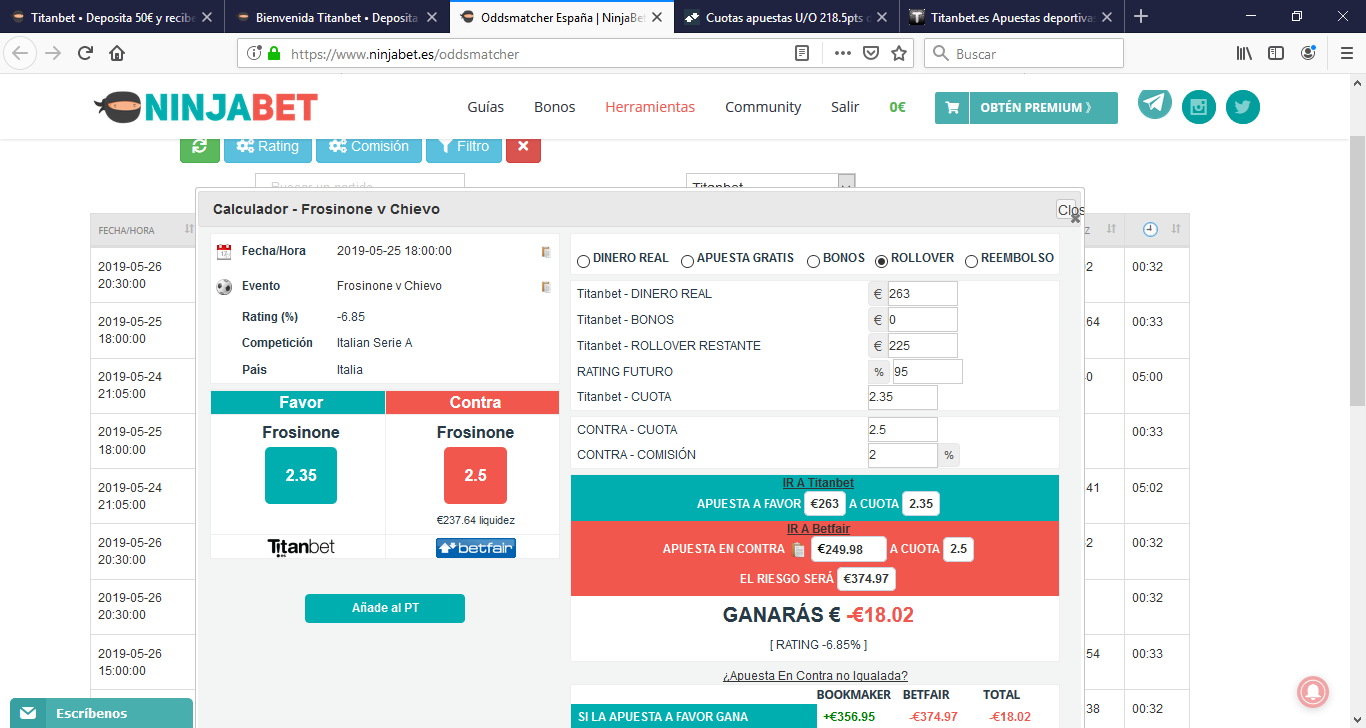Open the Bonos menu item

555,107
